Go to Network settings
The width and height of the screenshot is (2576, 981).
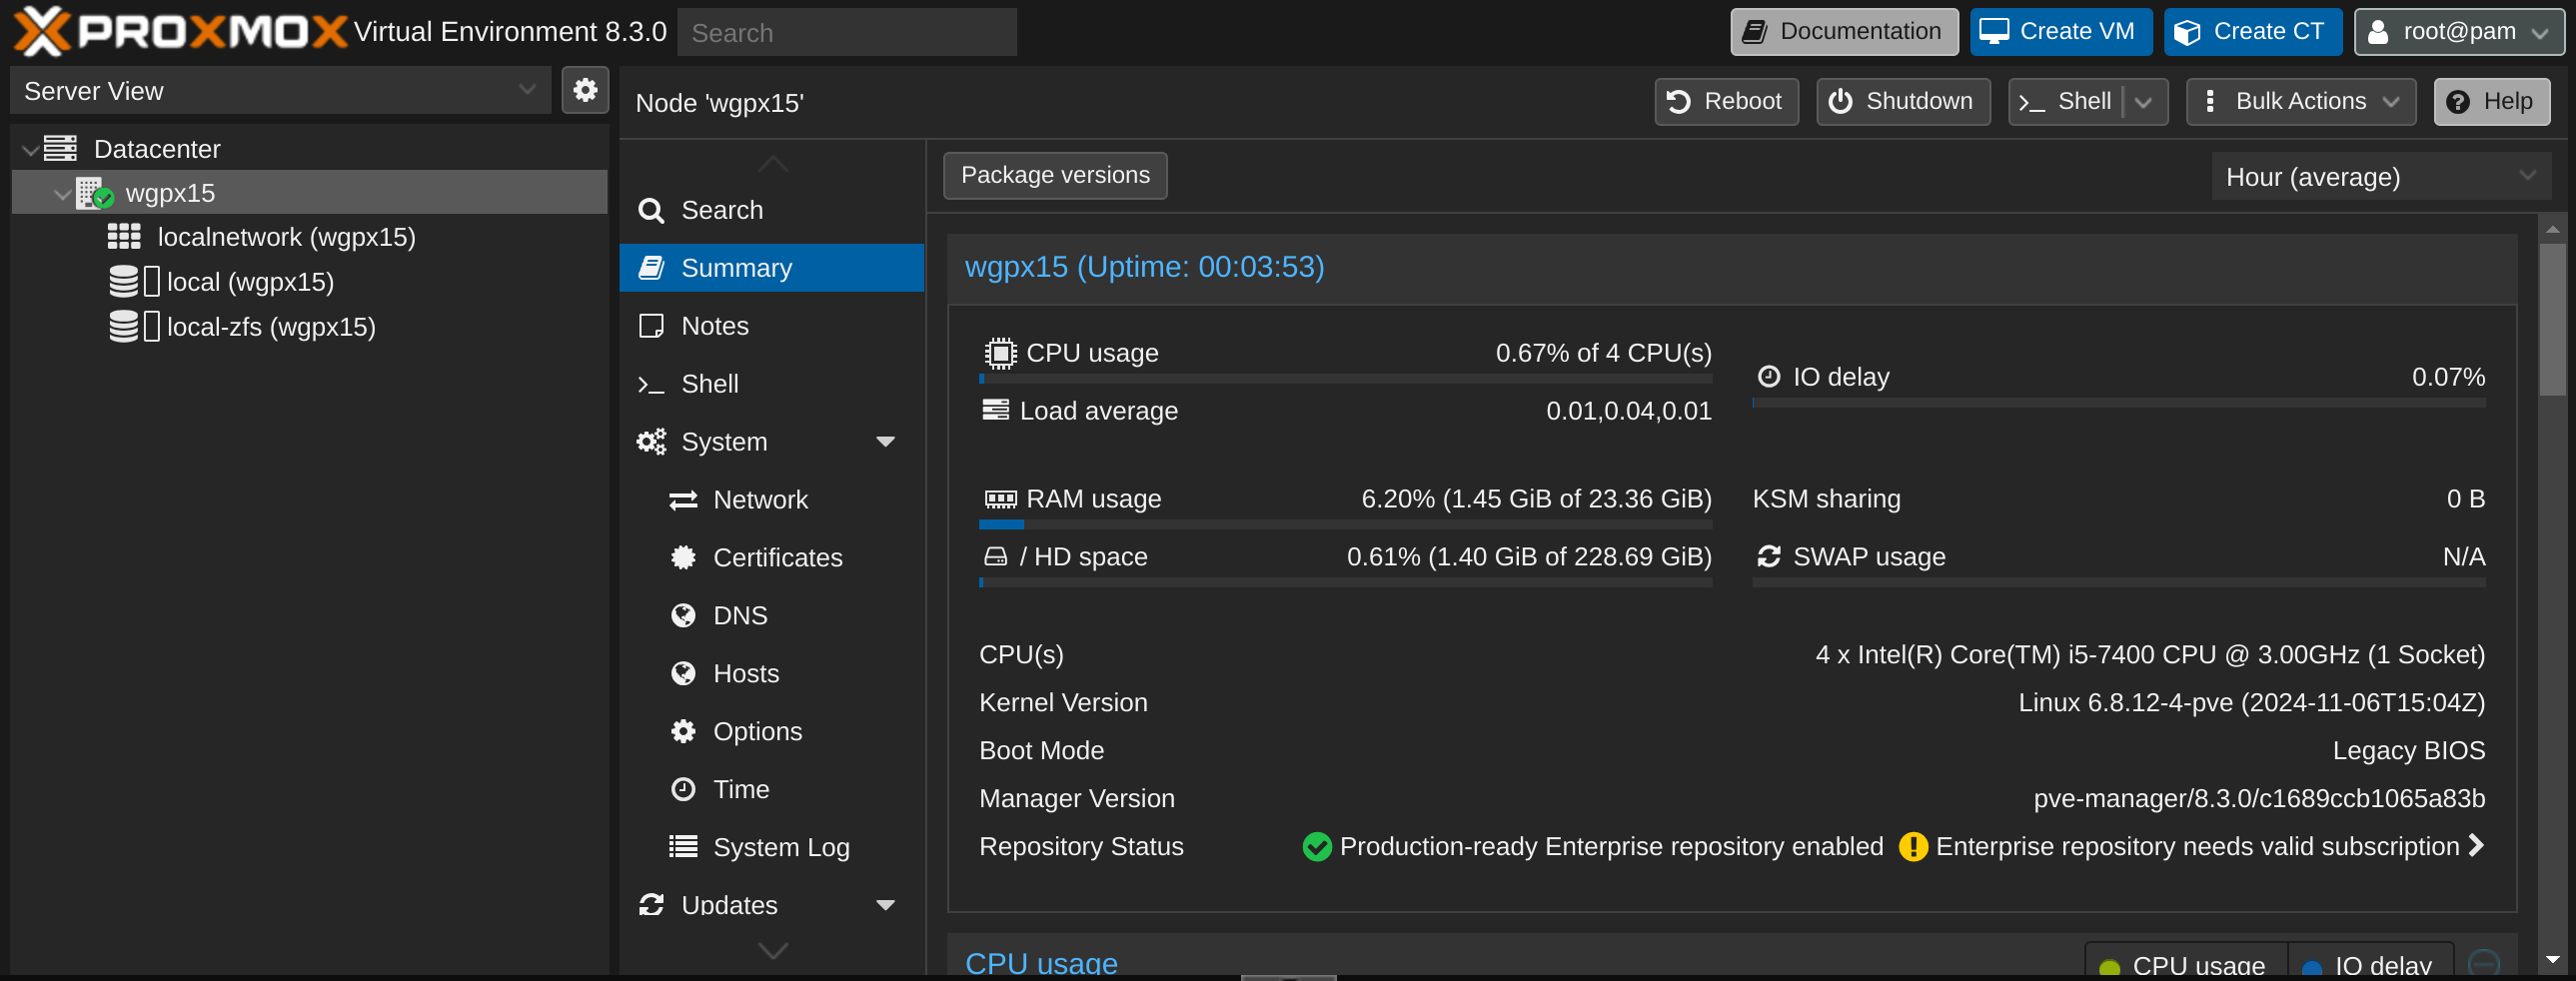(771, 500)
